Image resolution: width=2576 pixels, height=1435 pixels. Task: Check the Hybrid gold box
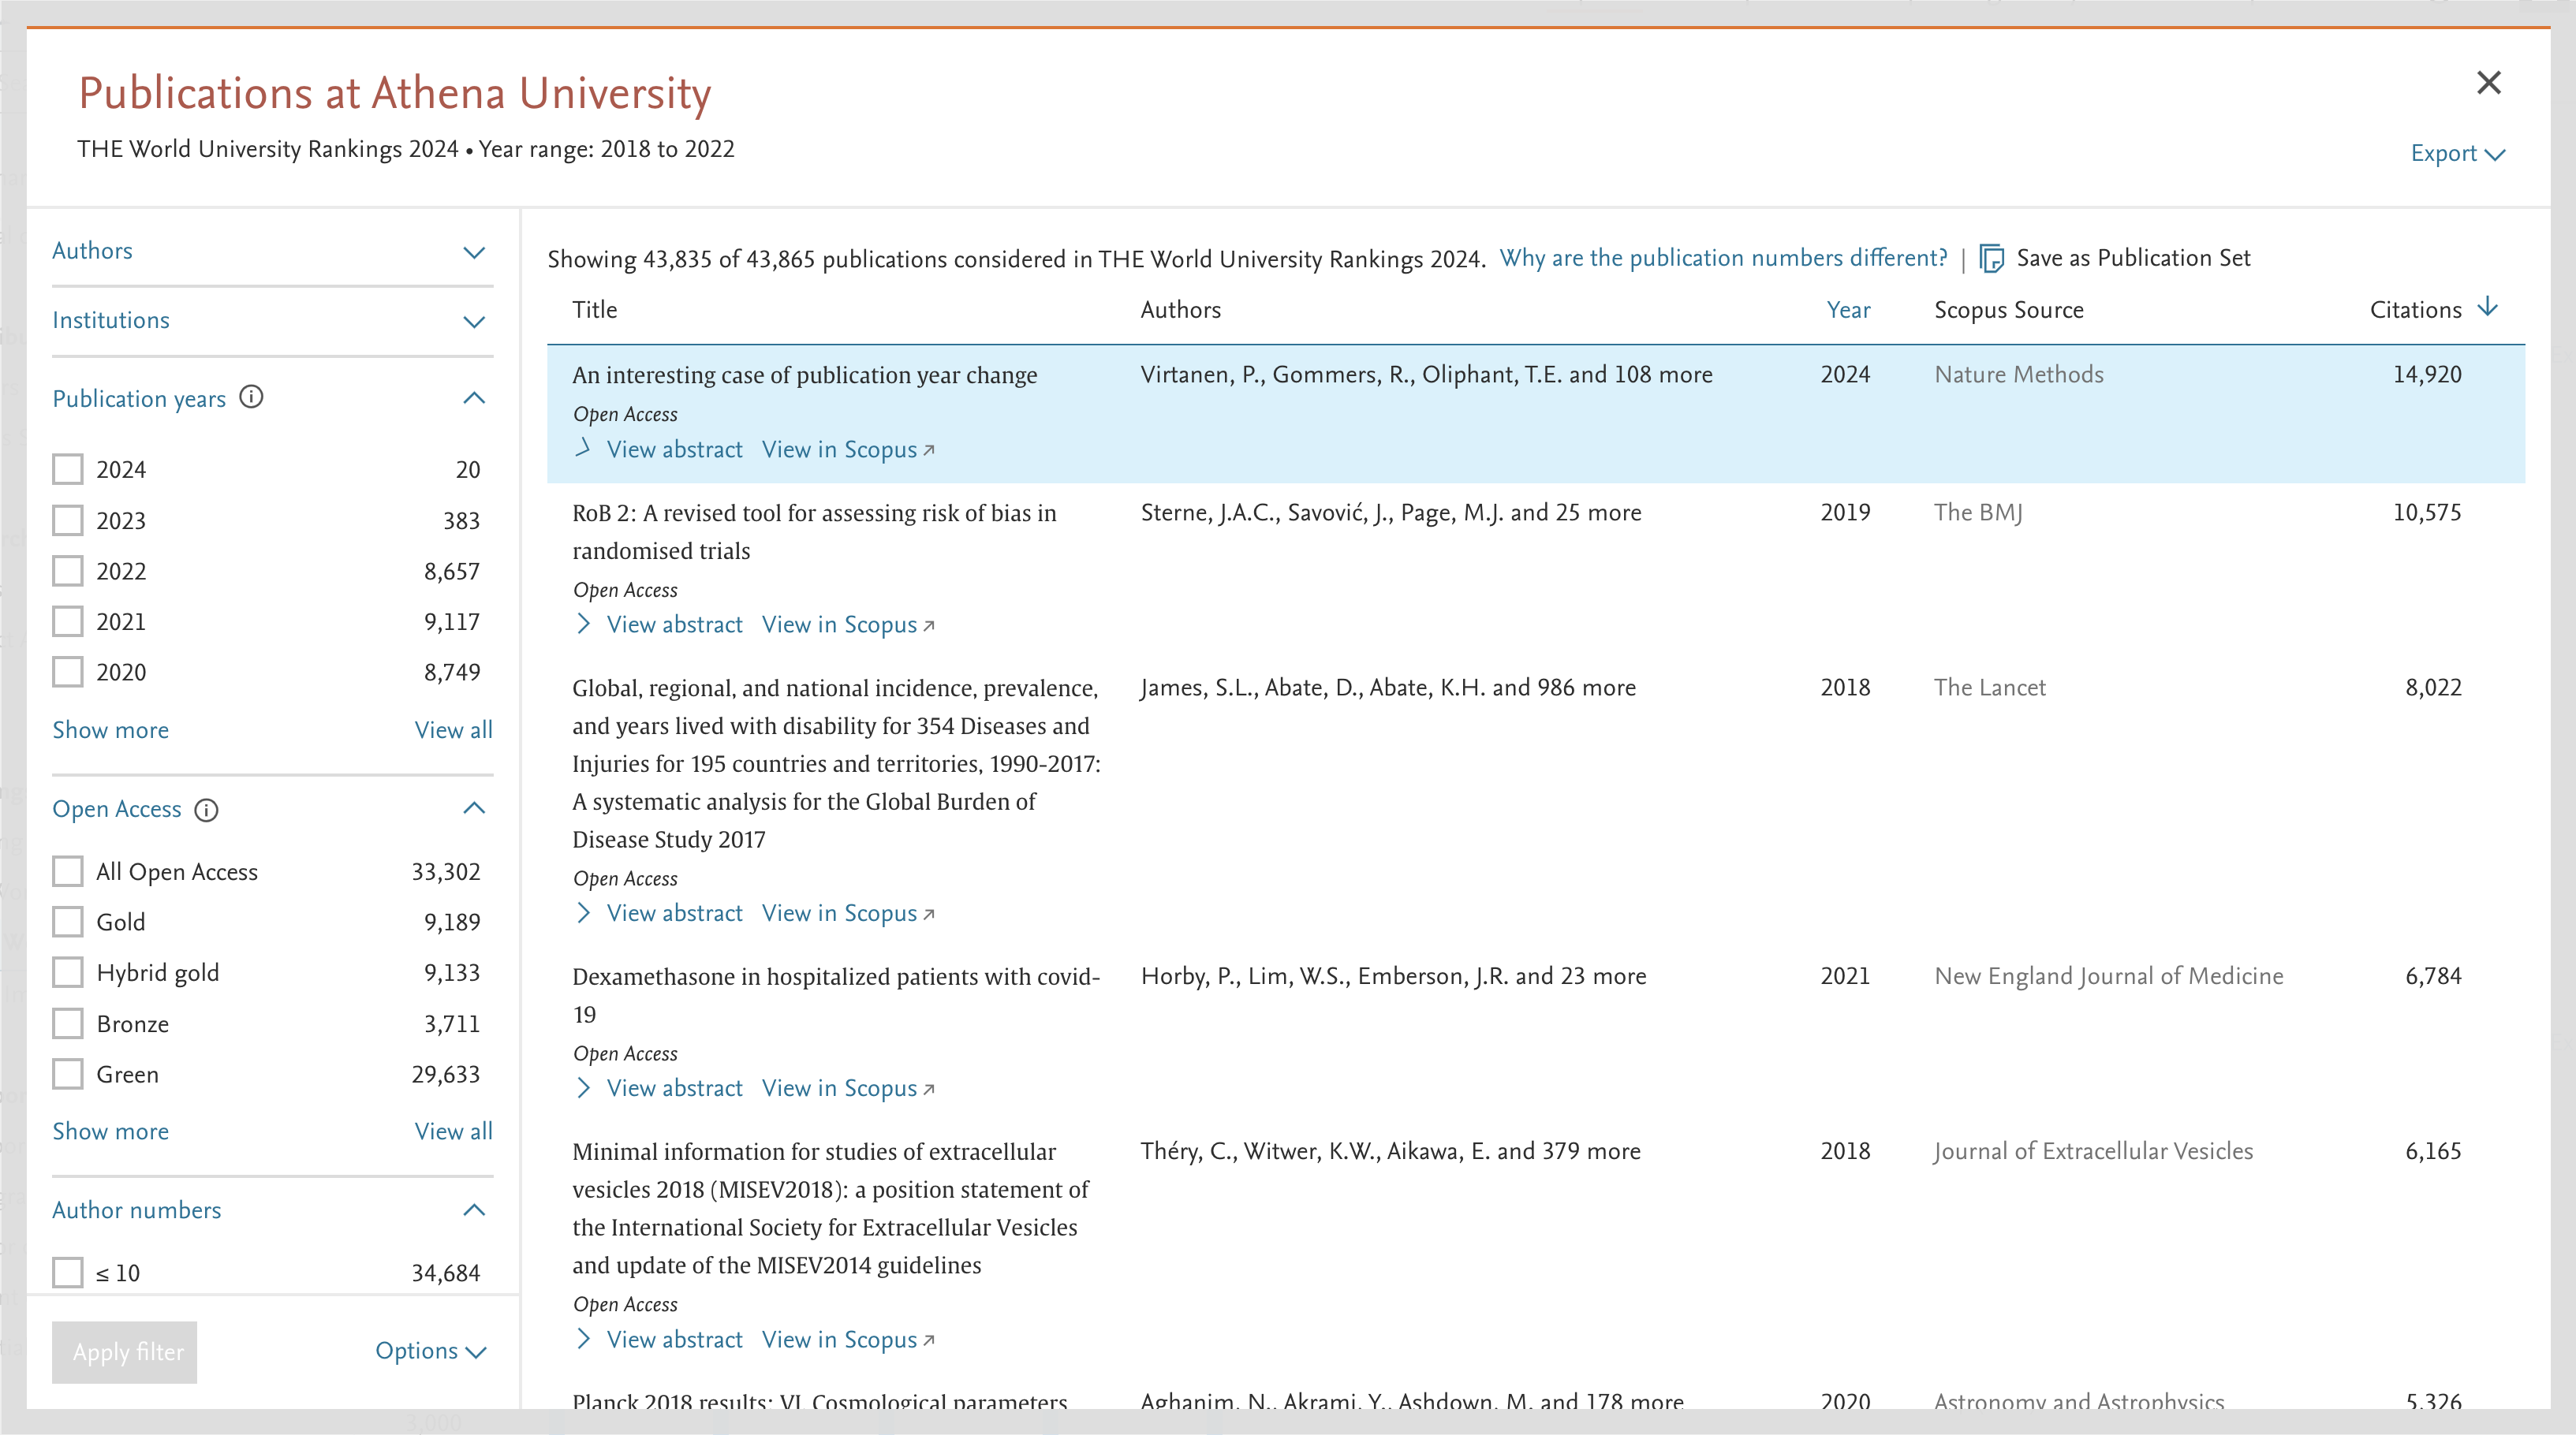coord(67,972)
